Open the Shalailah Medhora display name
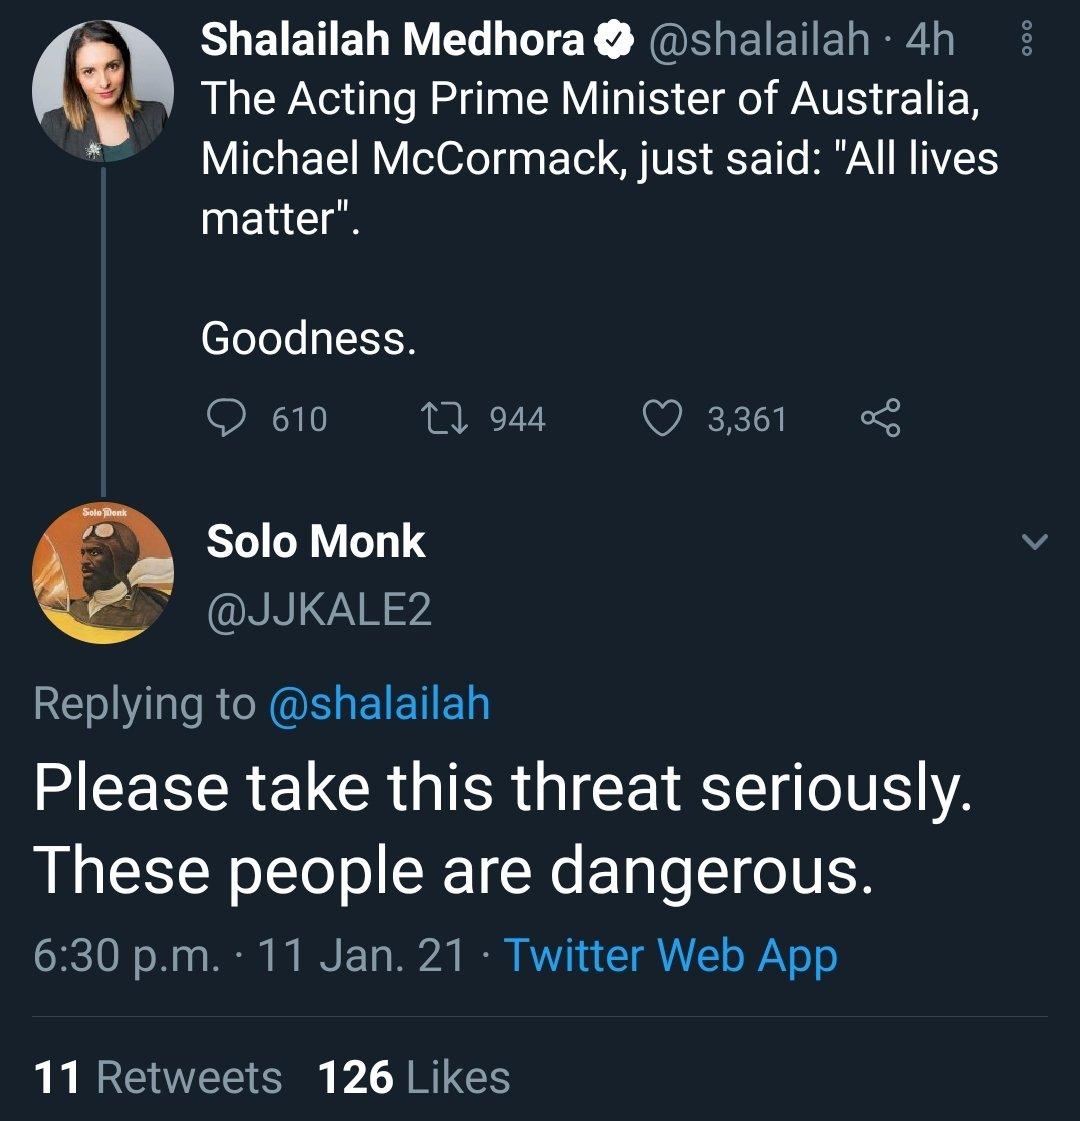This screenshot has height=1121, width=1080. pyautogui.click(x=392, y=41)
